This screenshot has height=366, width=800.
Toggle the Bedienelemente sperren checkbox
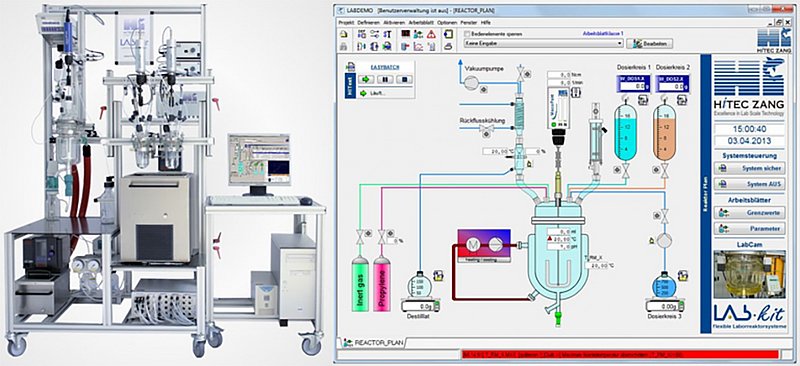[x=467, y=34]
